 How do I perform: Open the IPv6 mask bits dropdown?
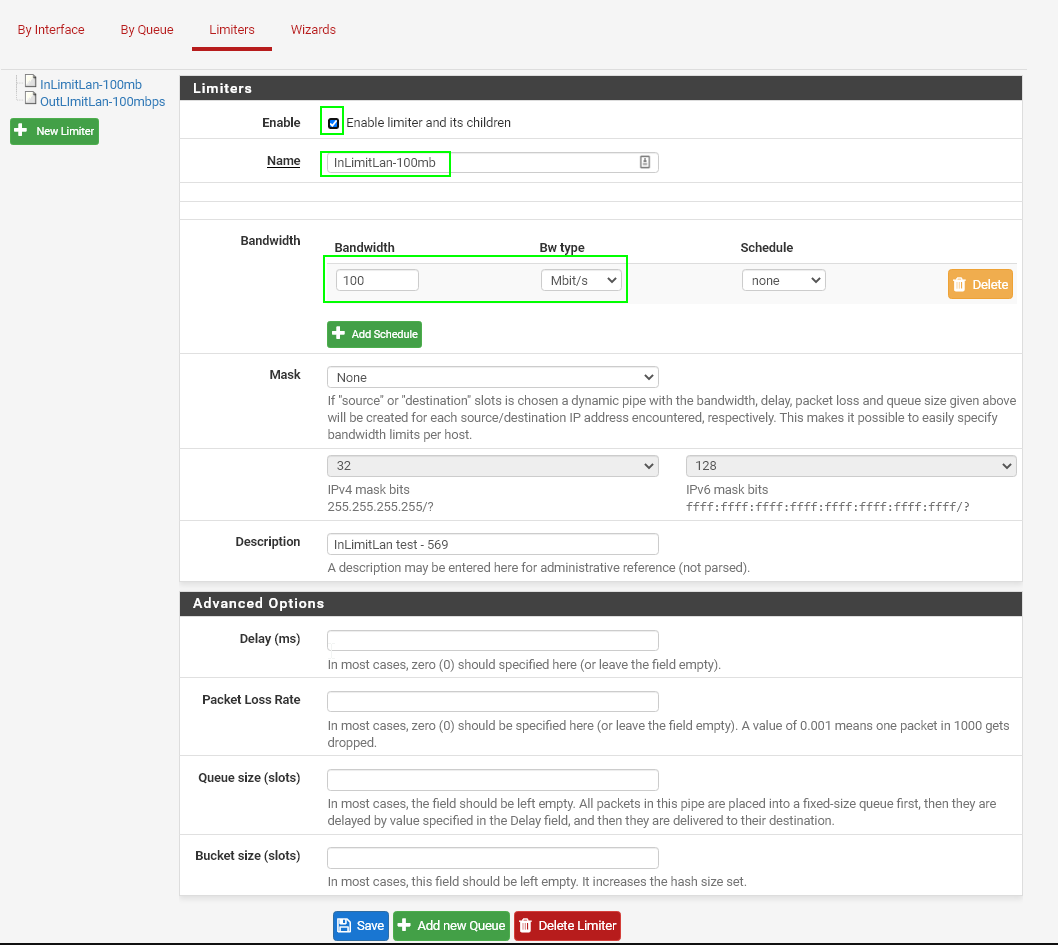[851, 465]
